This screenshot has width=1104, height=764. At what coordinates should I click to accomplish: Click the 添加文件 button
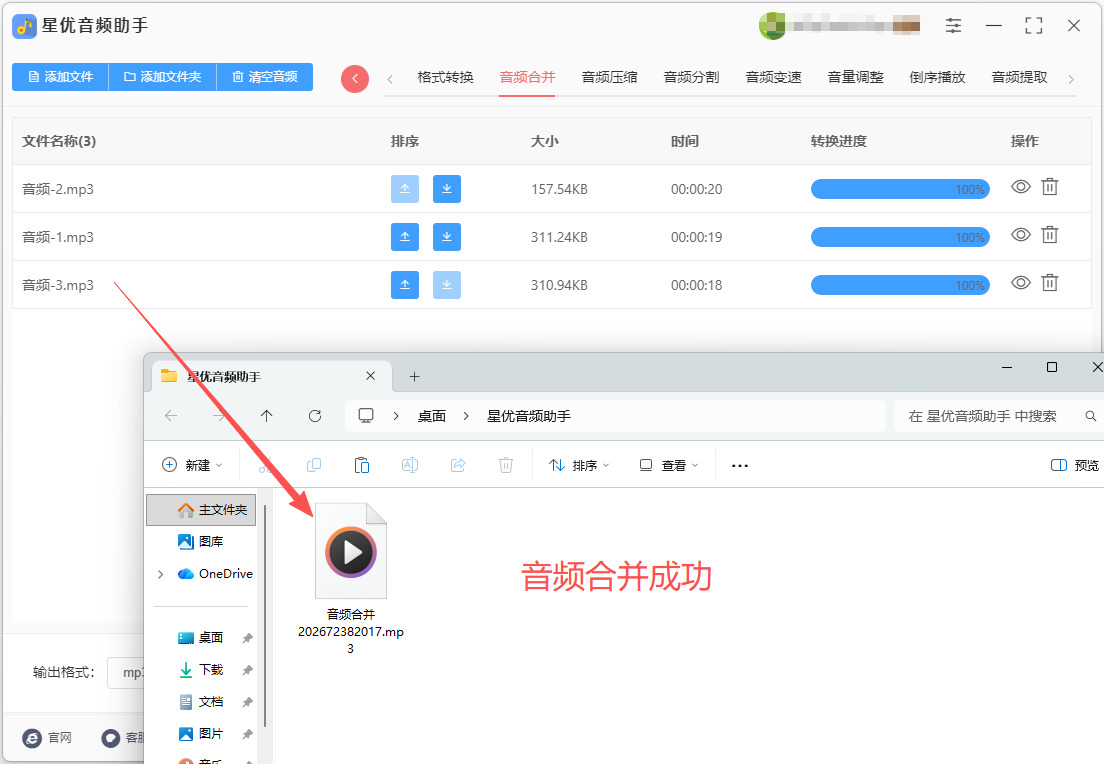pyautogui.click(x=61, y=77)
